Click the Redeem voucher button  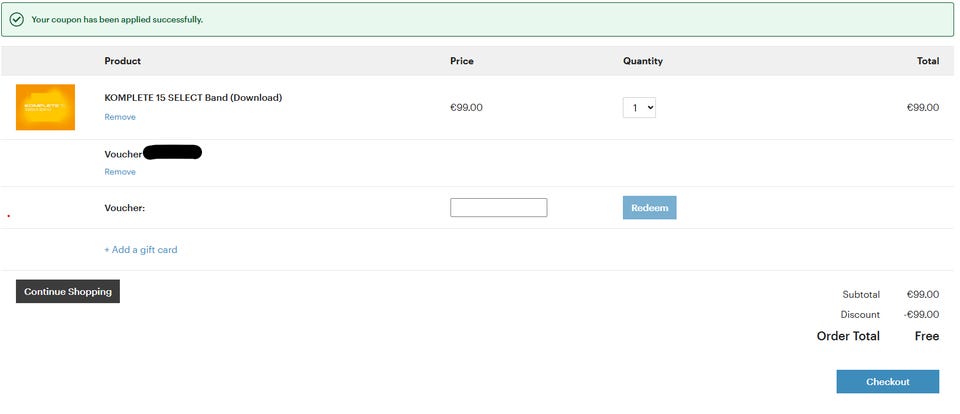coord(650,208)
